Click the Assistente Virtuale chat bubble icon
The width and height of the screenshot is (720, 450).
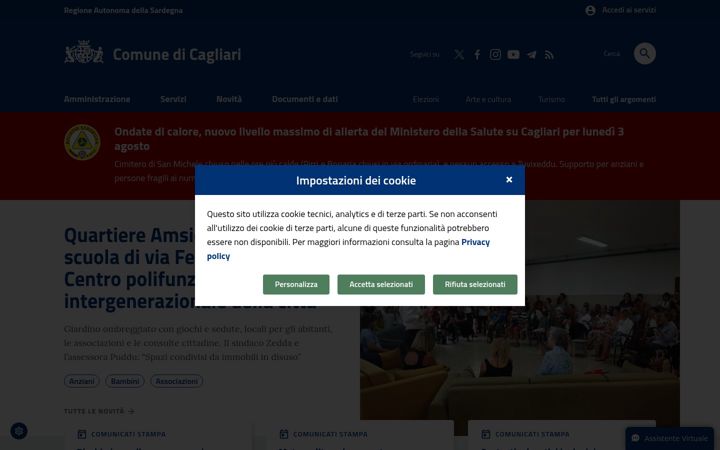(636, 439)
